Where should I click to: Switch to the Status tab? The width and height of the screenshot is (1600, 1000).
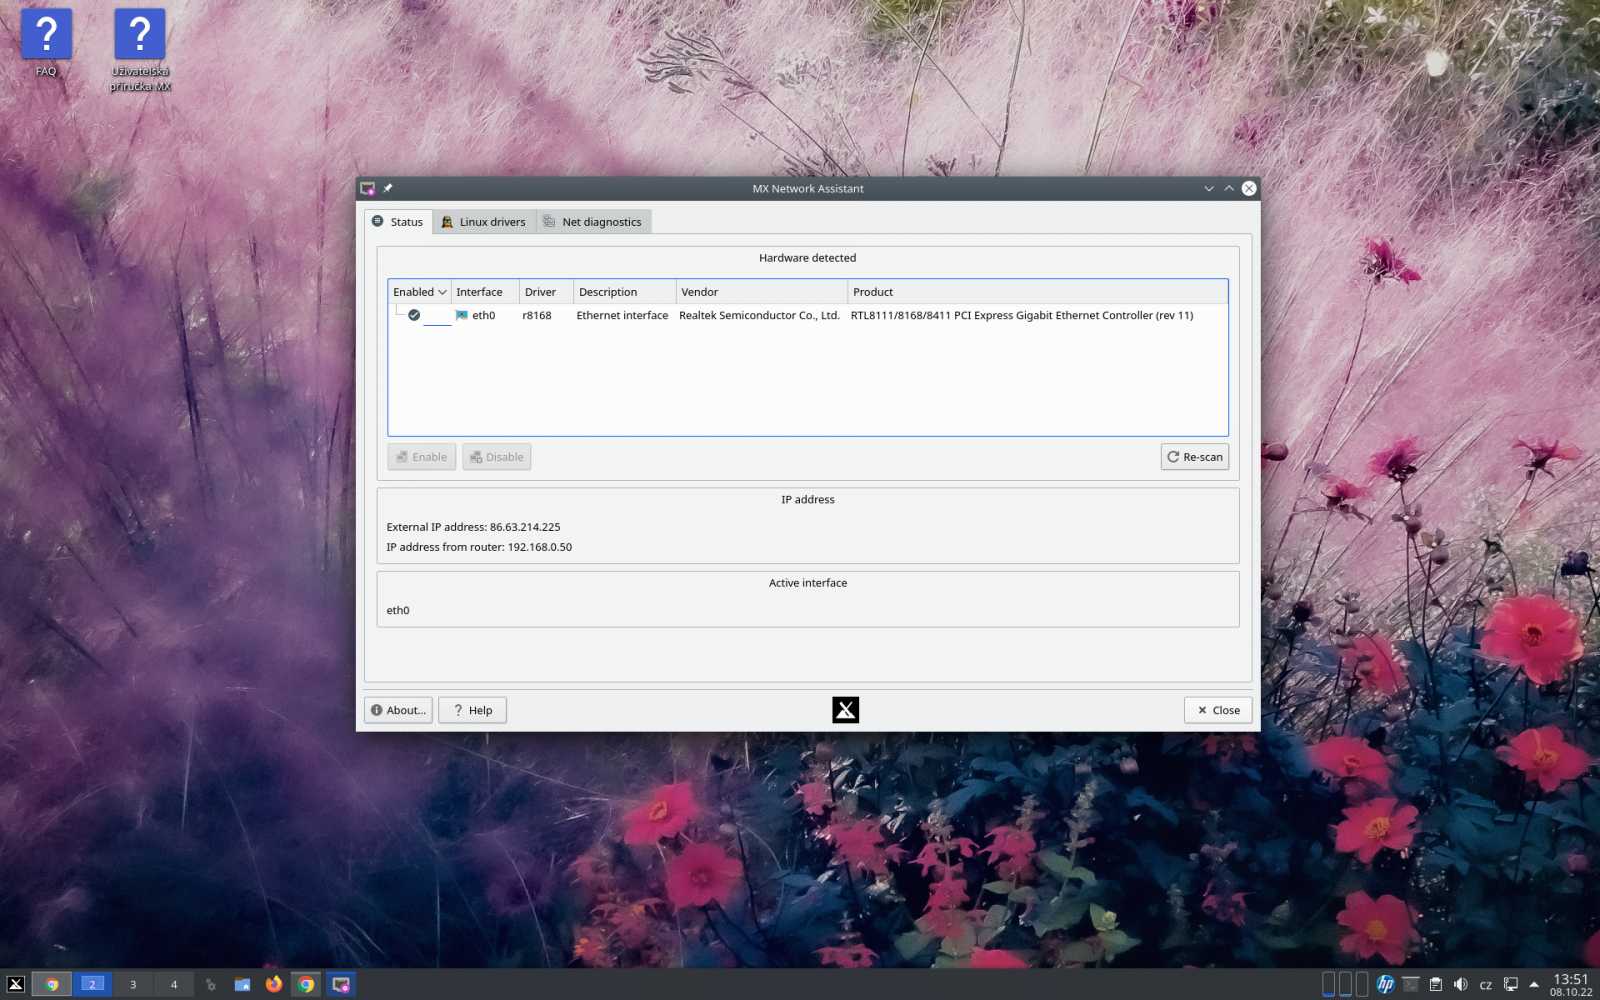pos(398,222)
